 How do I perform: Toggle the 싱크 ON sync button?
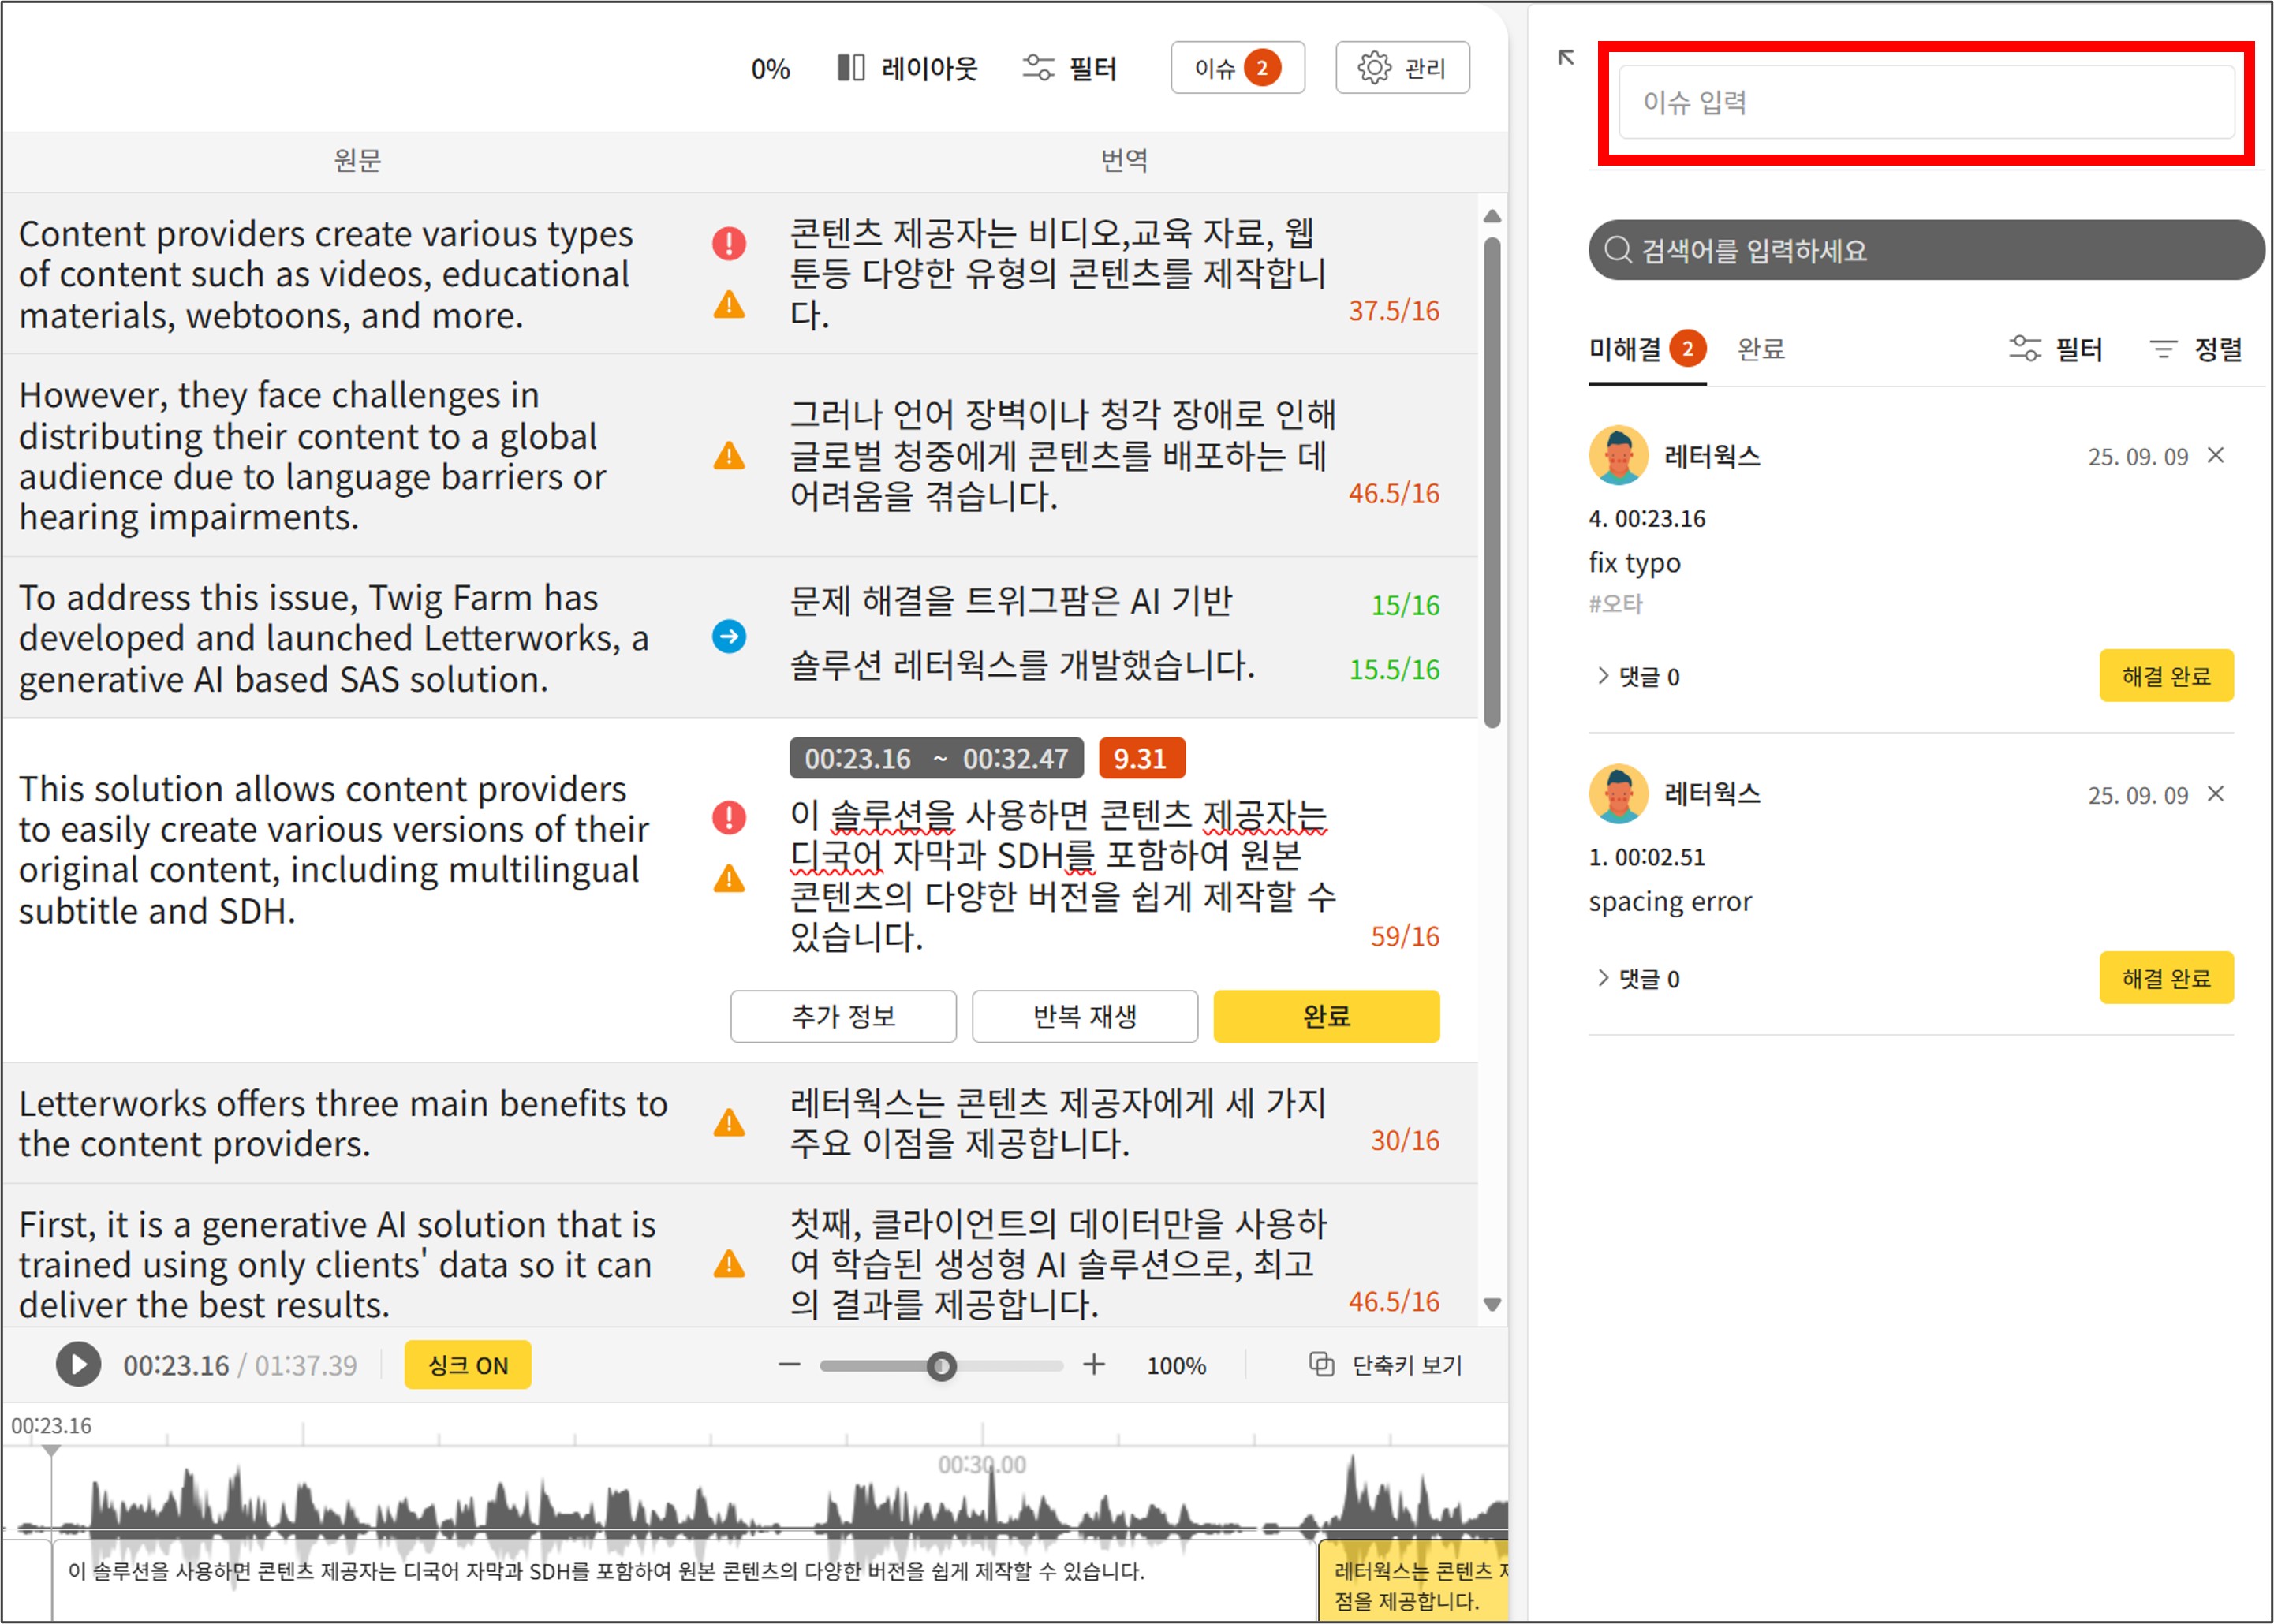coord(467,1365)
